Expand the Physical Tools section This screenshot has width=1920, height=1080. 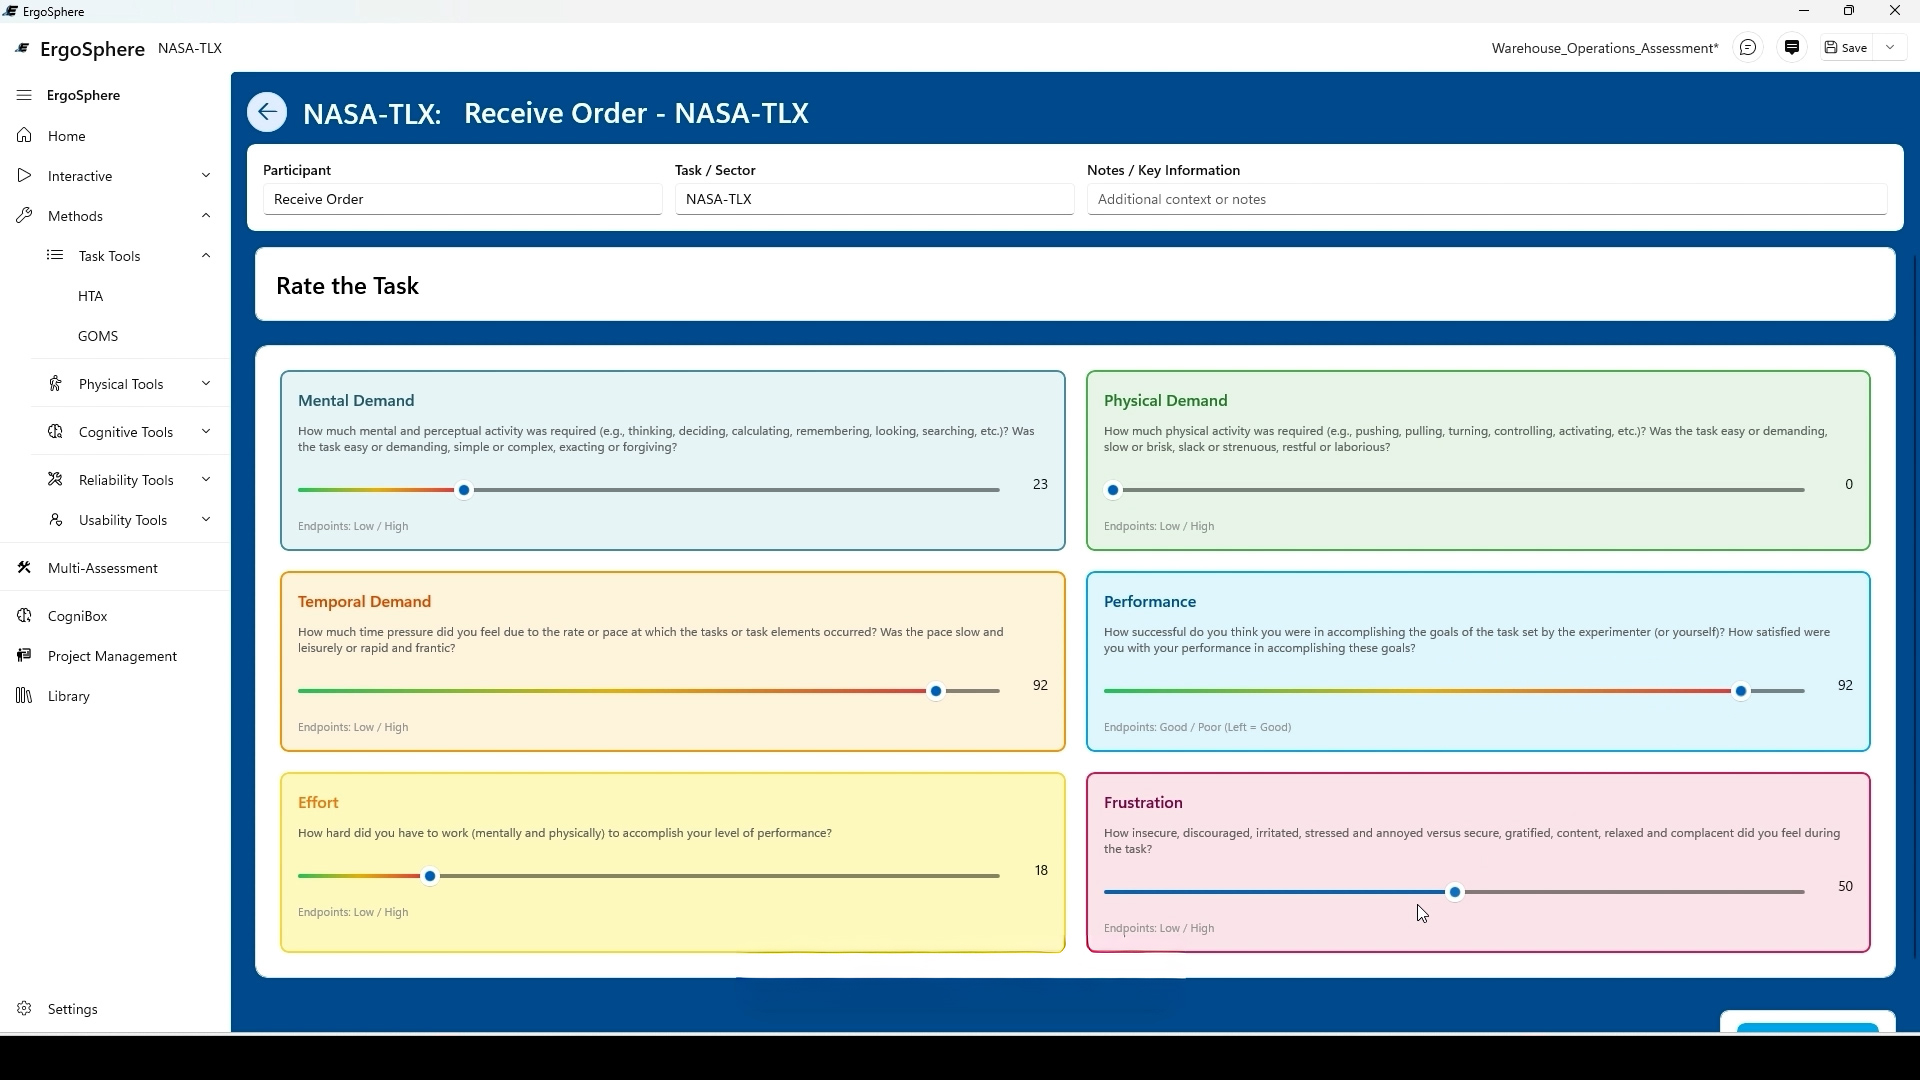coord(206,384)
